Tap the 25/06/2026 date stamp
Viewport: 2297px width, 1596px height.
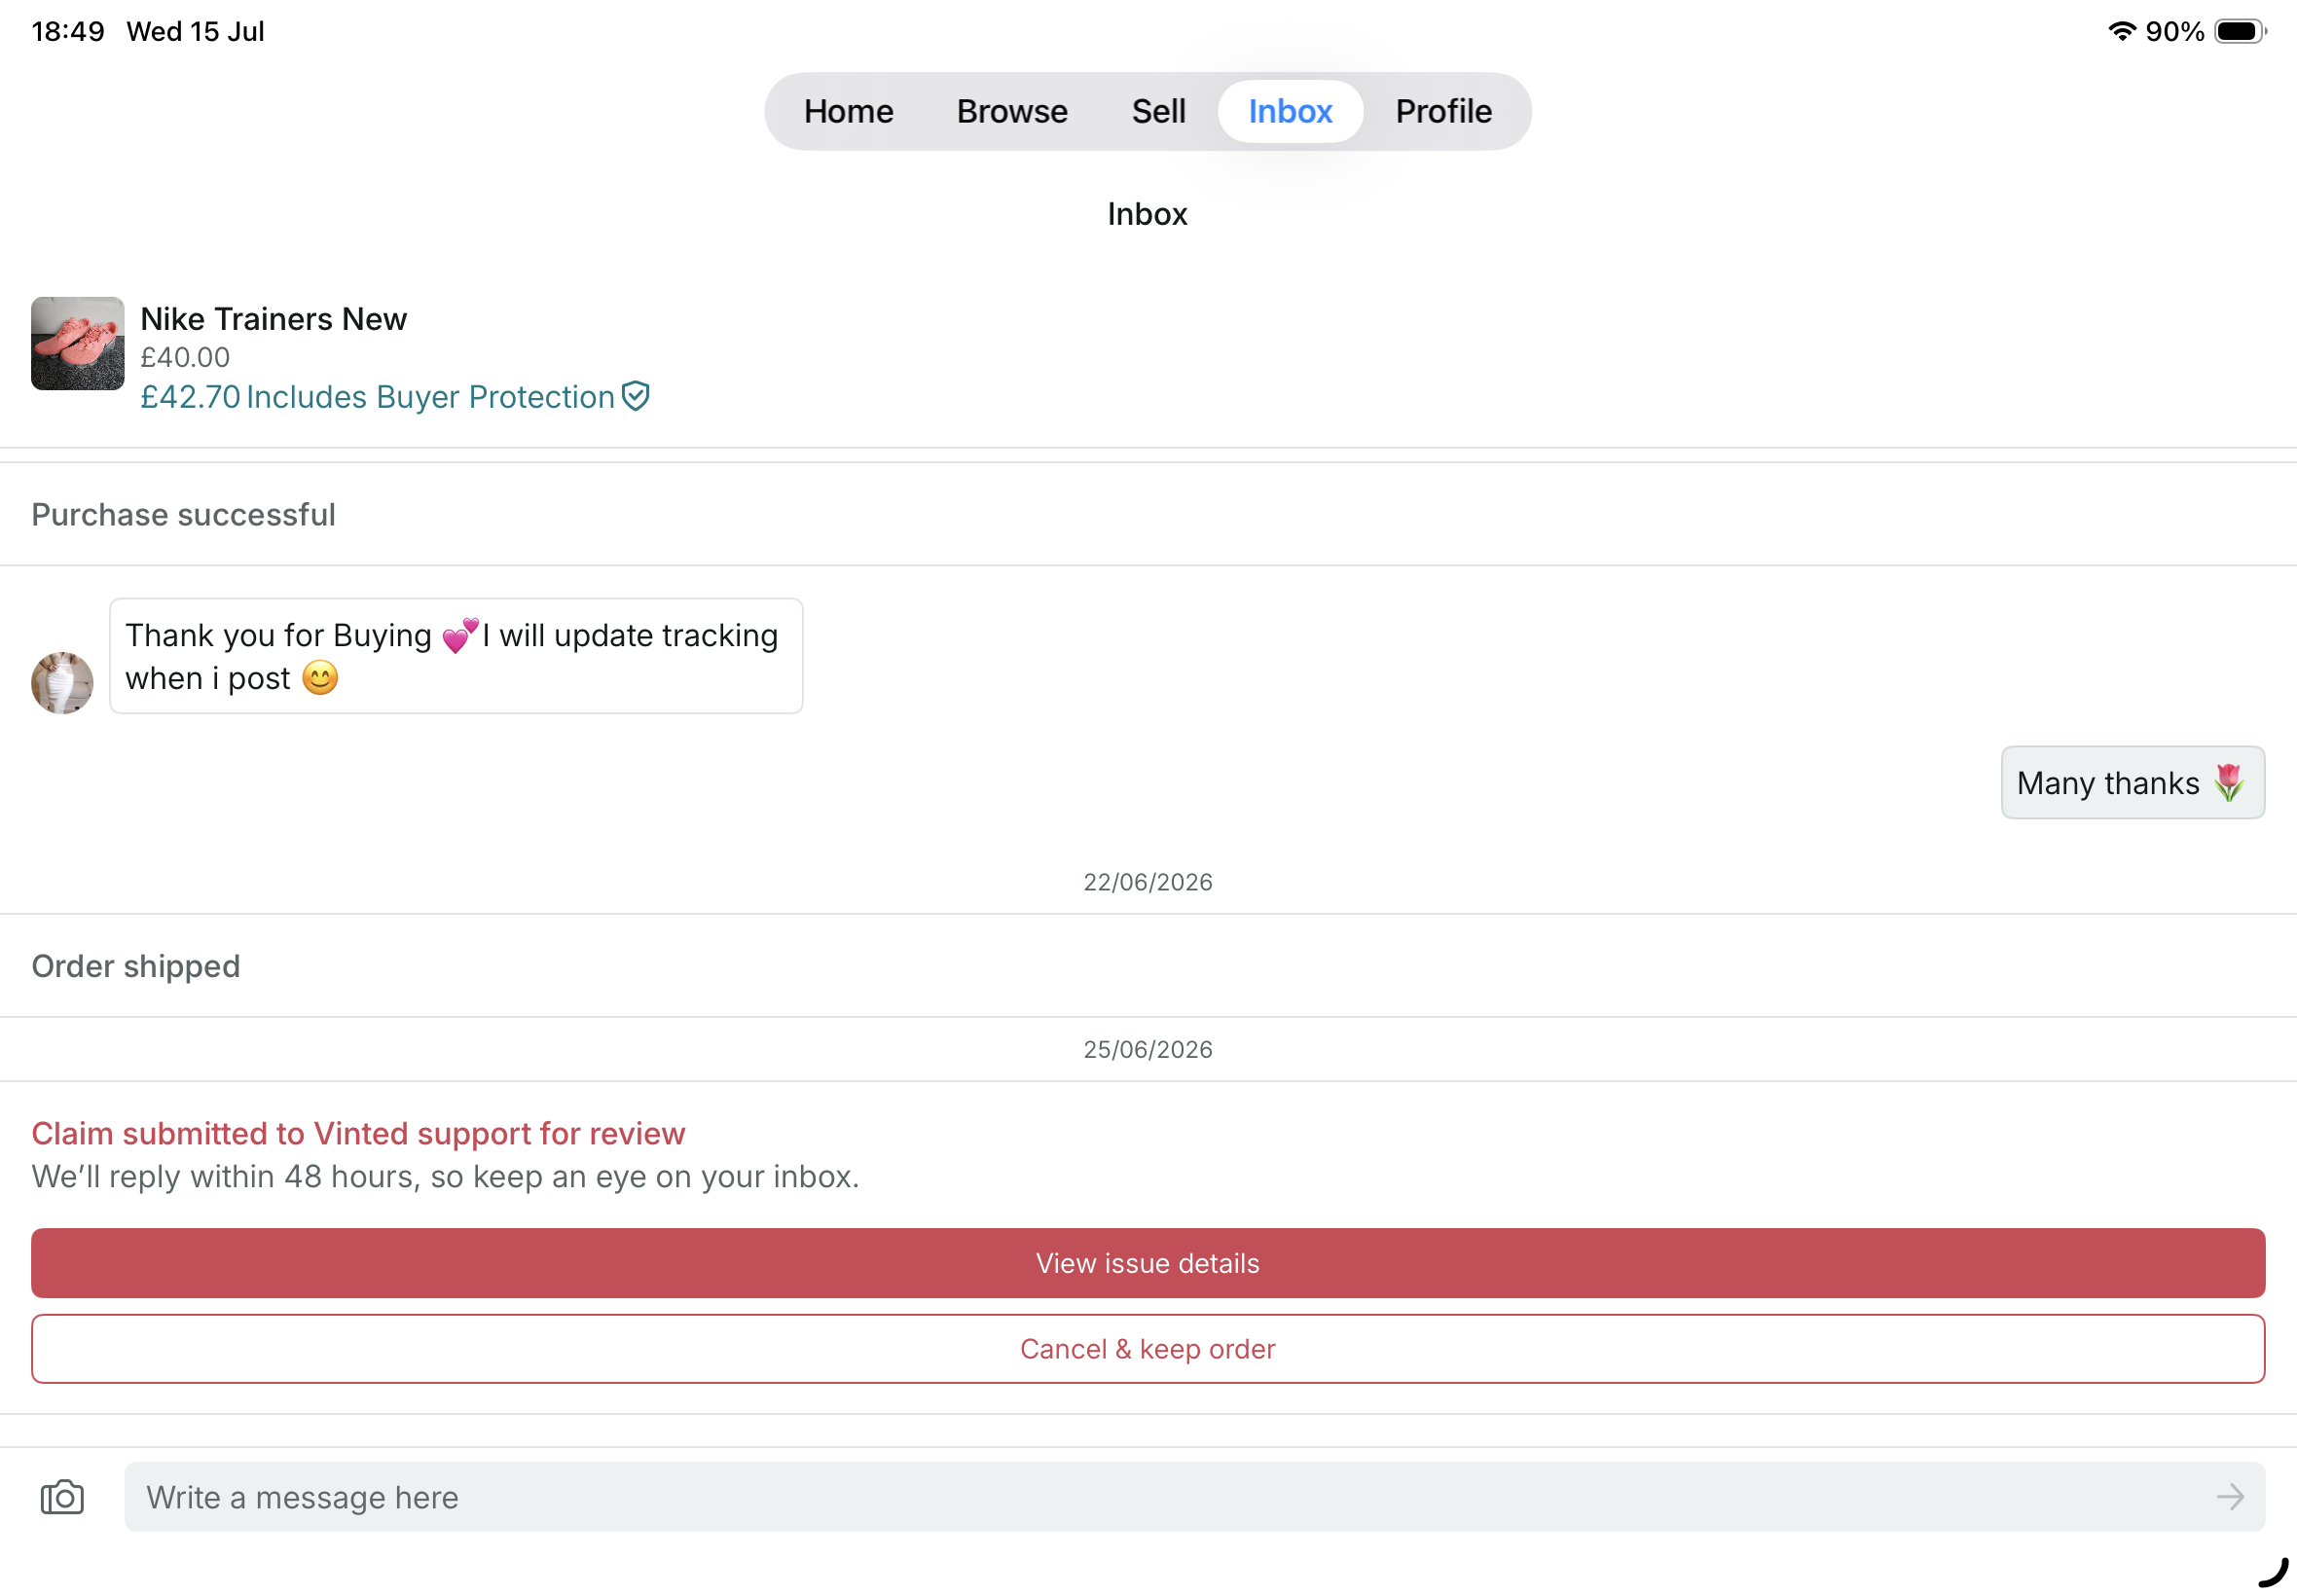(x=1148, y=1049)
